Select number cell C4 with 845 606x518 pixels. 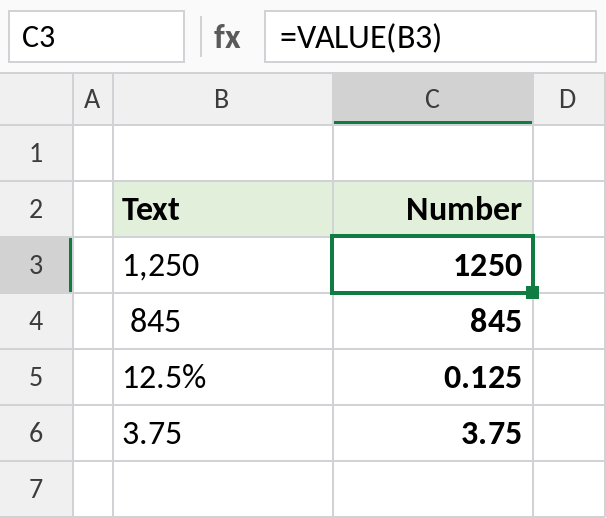tap(433, 321)
